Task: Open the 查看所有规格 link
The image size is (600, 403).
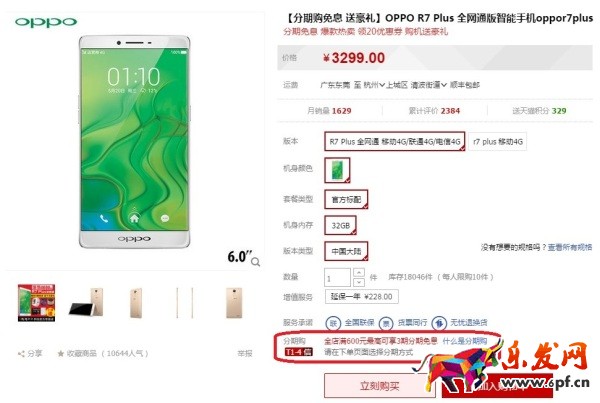Action: tap(570, 248)
